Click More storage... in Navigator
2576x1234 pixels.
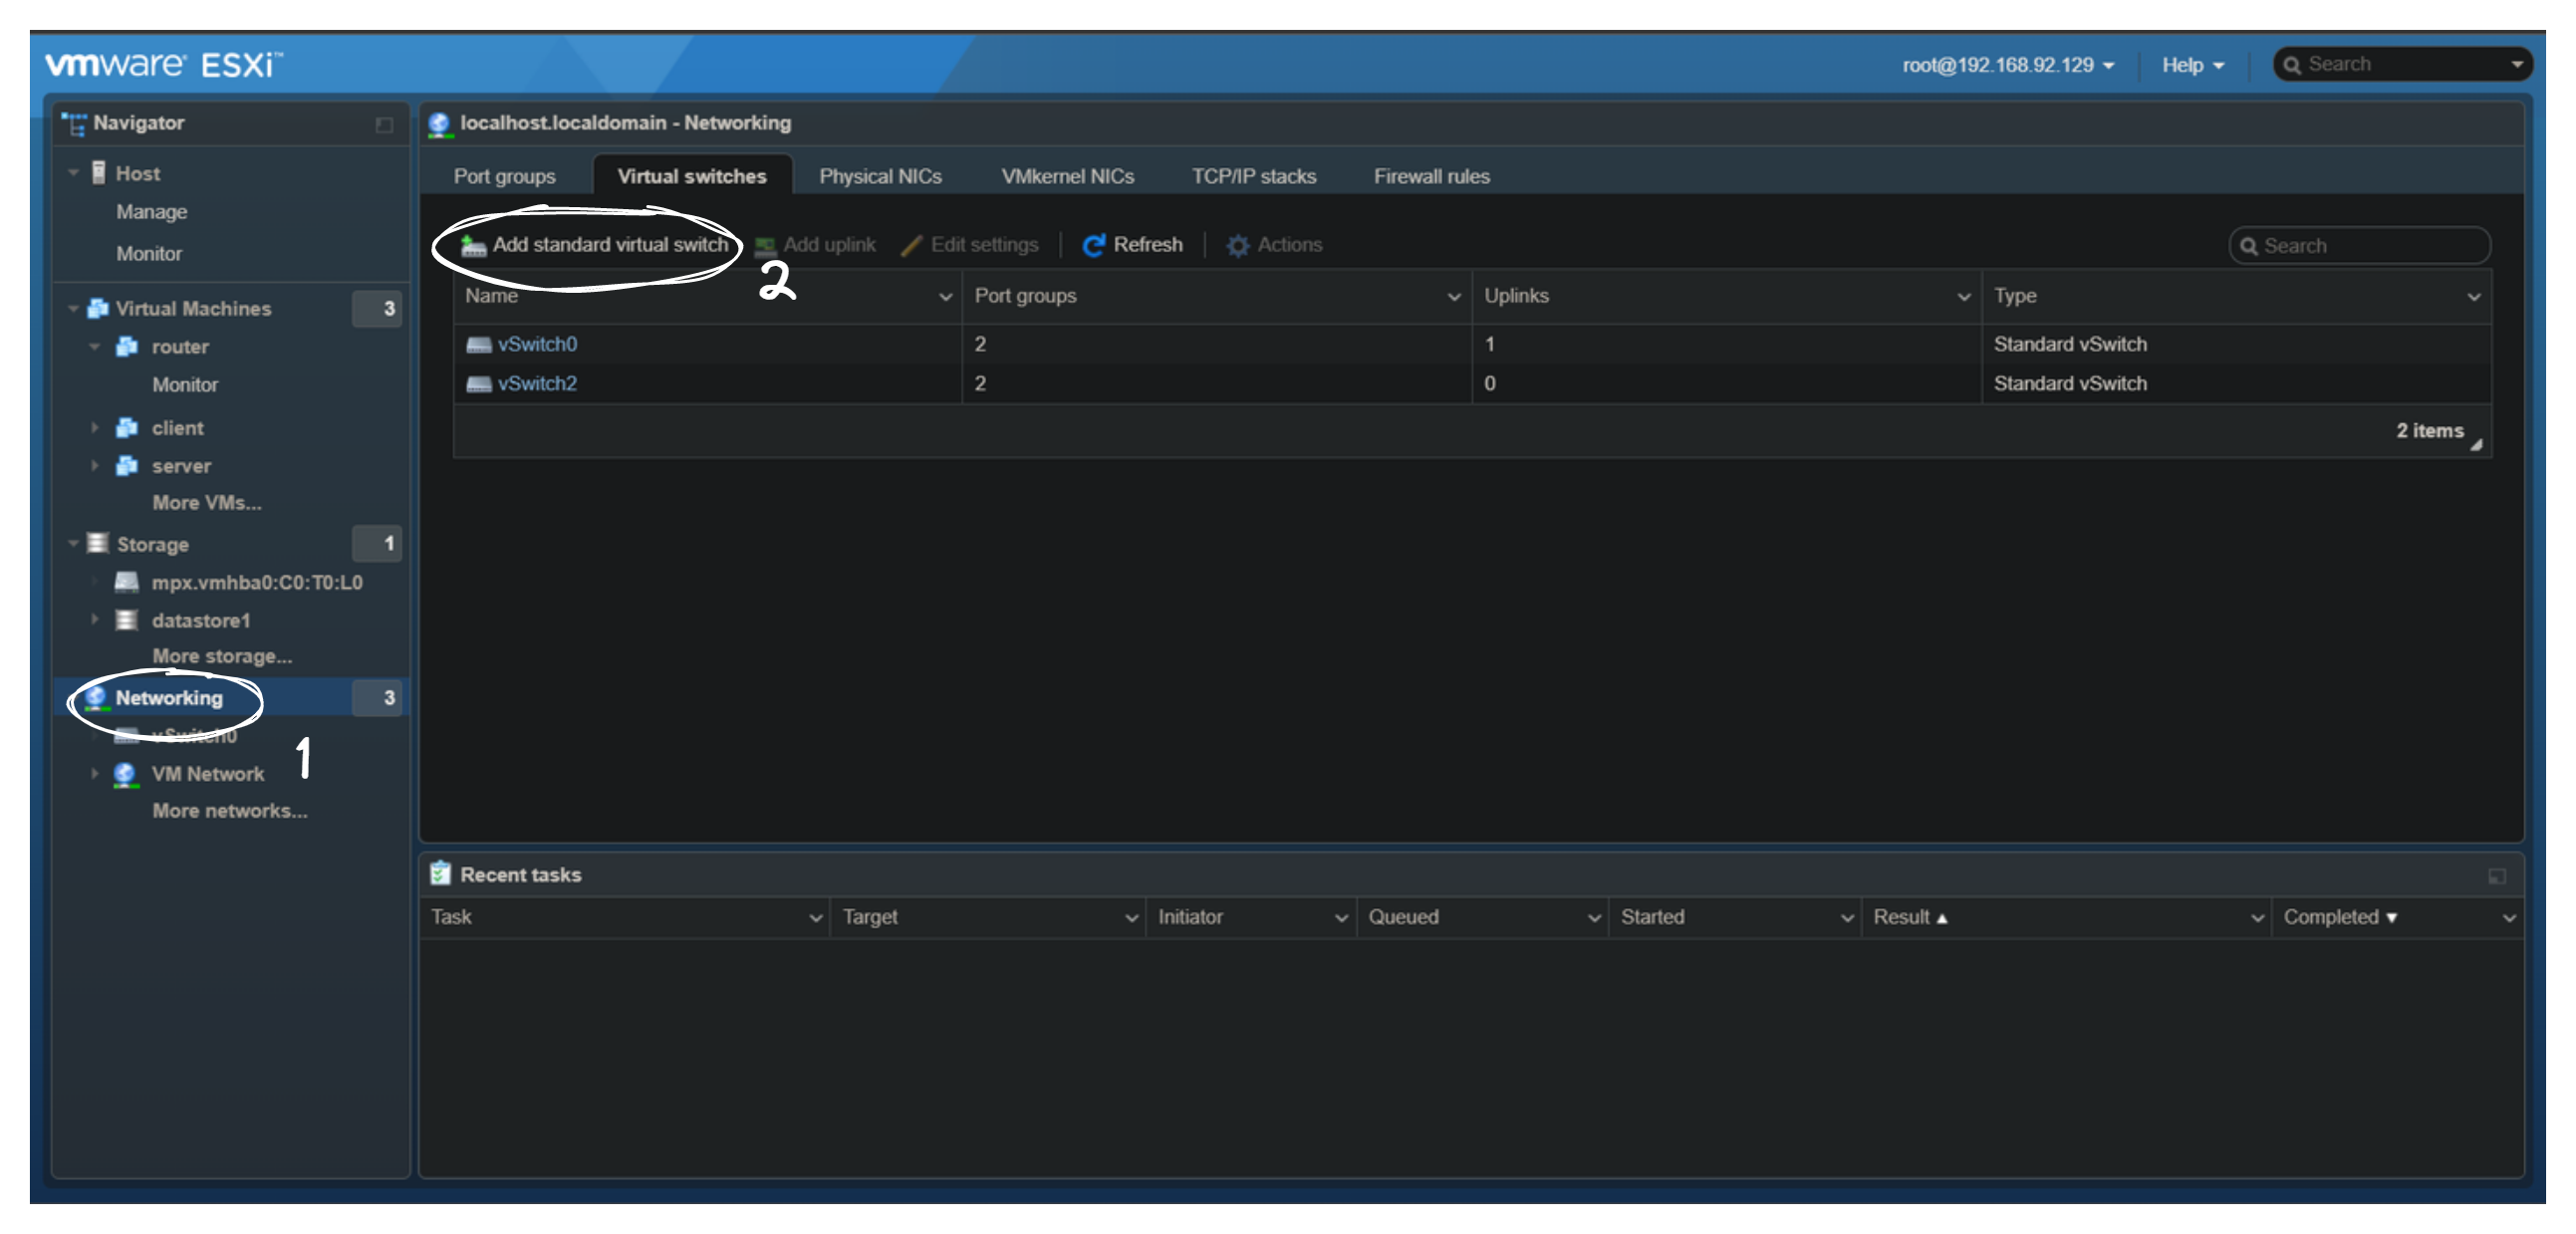click(x=222, y=657)
